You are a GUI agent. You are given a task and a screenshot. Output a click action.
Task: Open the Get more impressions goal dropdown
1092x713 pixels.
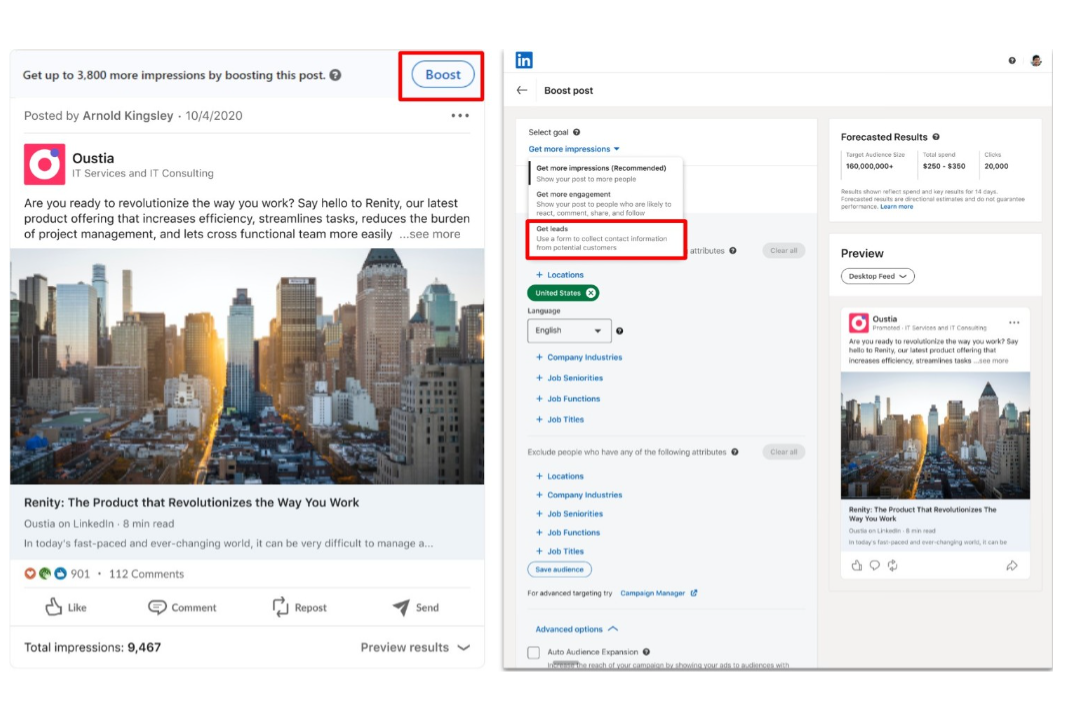coord(574,149)
